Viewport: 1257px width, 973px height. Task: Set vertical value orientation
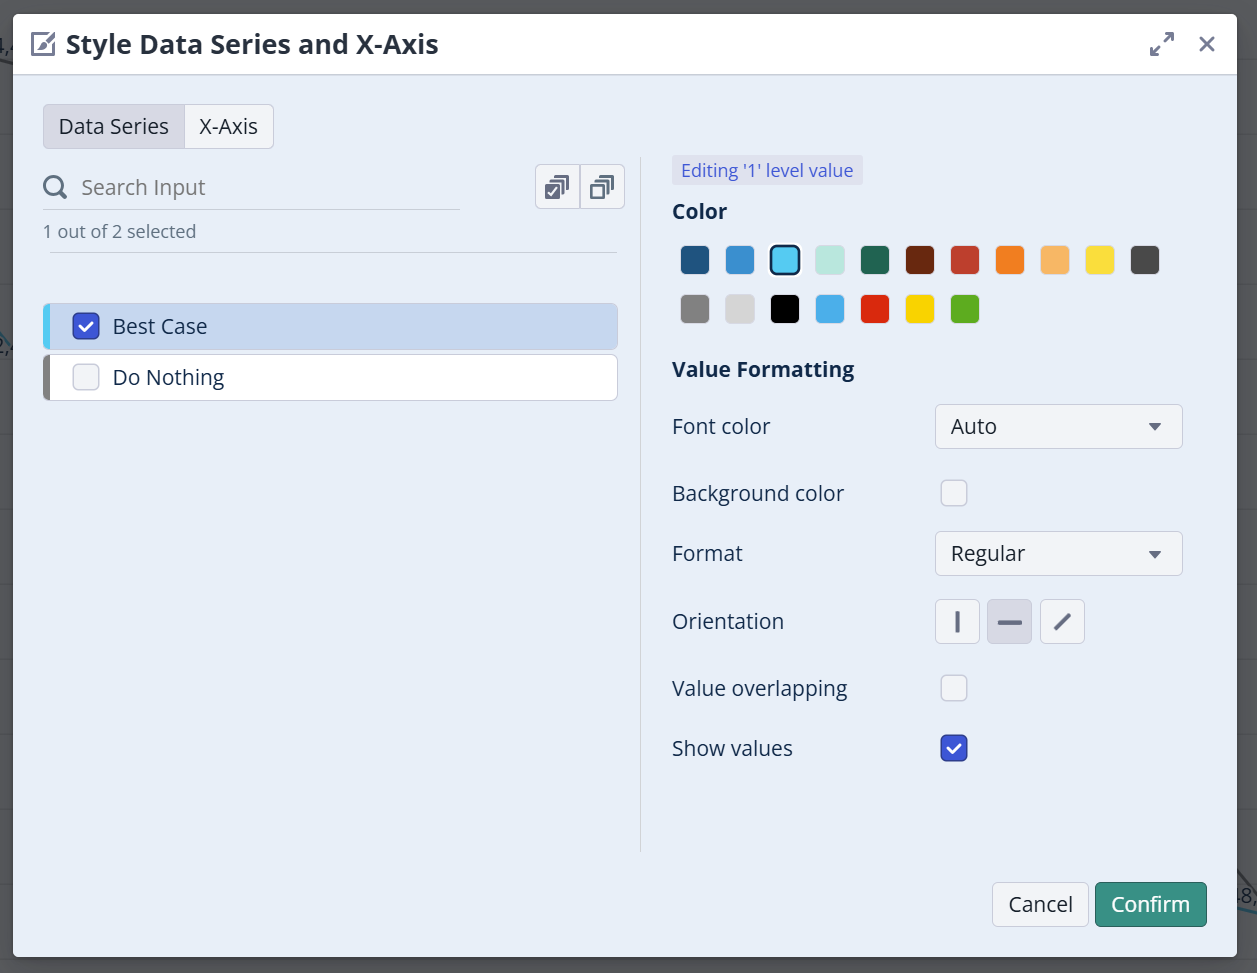click(957, 622)
